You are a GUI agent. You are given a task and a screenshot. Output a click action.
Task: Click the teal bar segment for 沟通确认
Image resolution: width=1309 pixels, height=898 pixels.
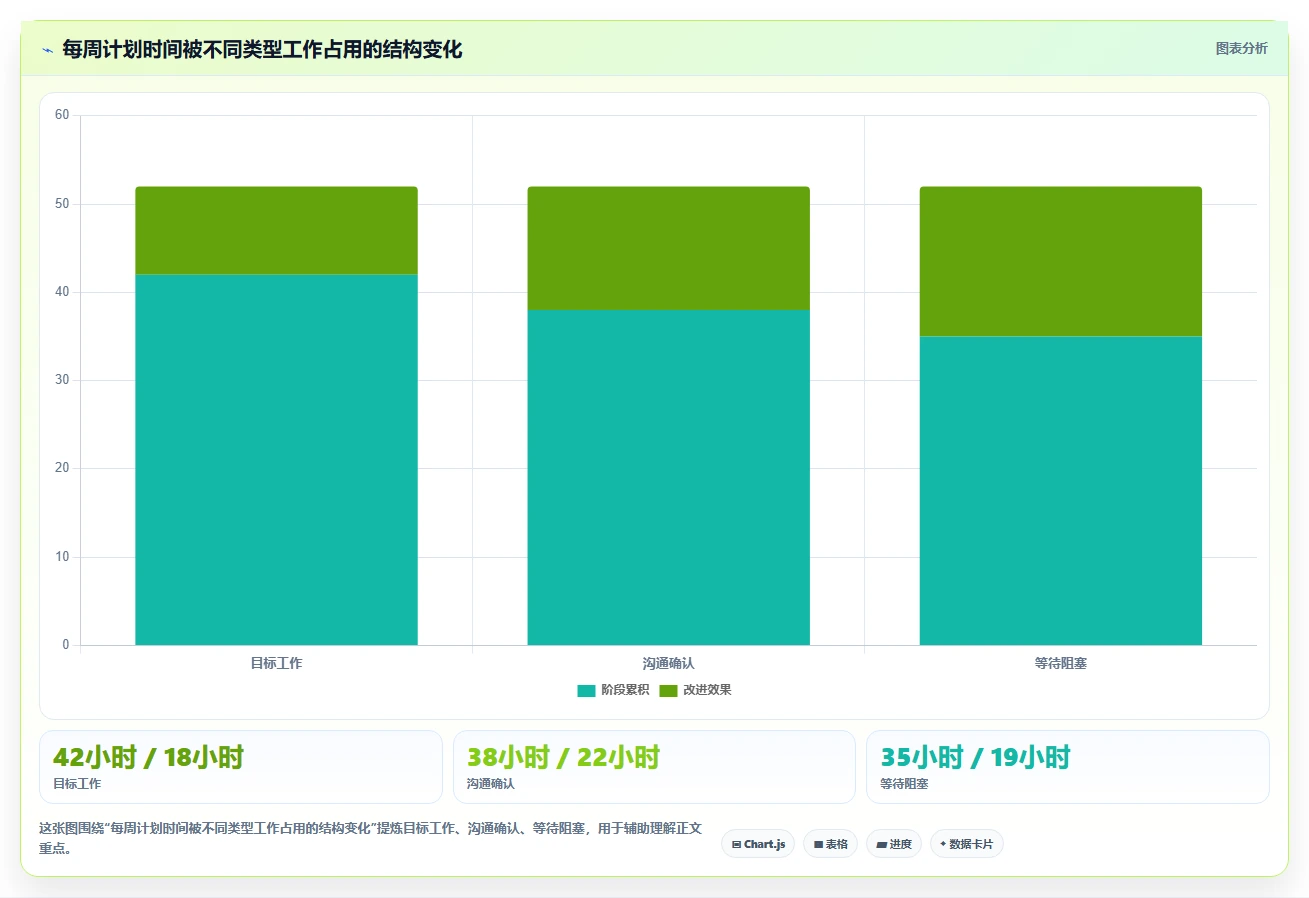point(668,477)
